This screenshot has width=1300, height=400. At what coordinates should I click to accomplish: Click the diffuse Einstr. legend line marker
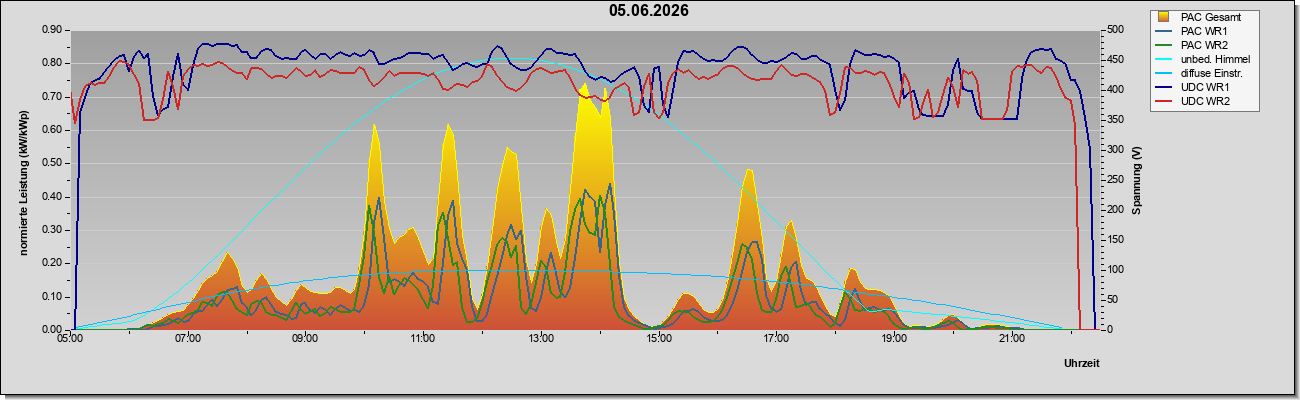[1166, 73]
